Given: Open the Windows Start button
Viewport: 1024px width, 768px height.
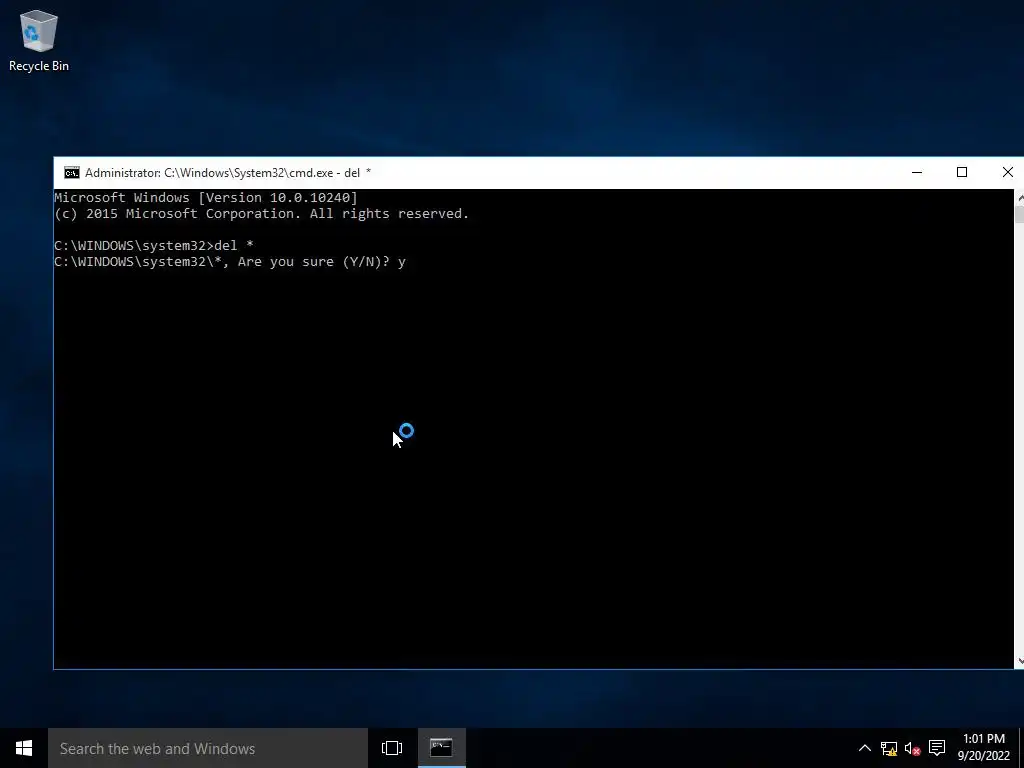Looking at the screenshot, I should 24,748.
